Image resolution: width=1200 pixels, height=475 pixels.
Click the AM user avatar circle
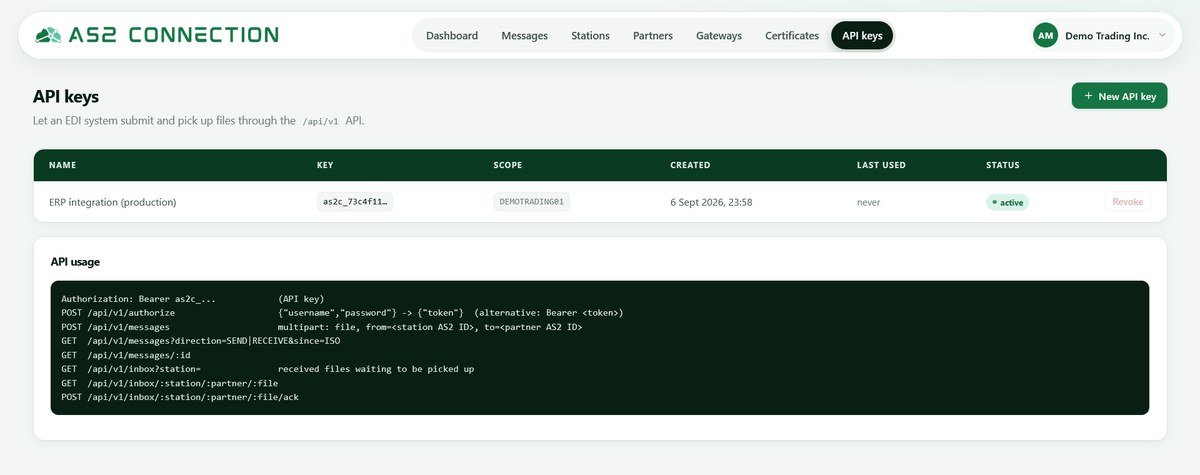tap(1045, 35)
